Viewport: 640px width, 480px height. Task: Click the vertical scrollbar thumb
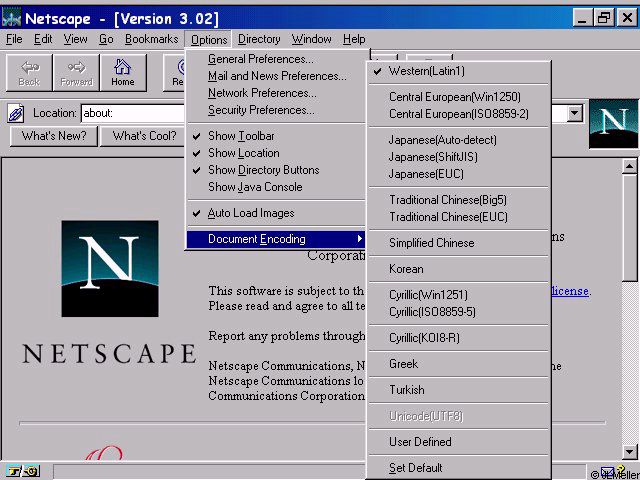pyautogui.click(x=629, y=227)
